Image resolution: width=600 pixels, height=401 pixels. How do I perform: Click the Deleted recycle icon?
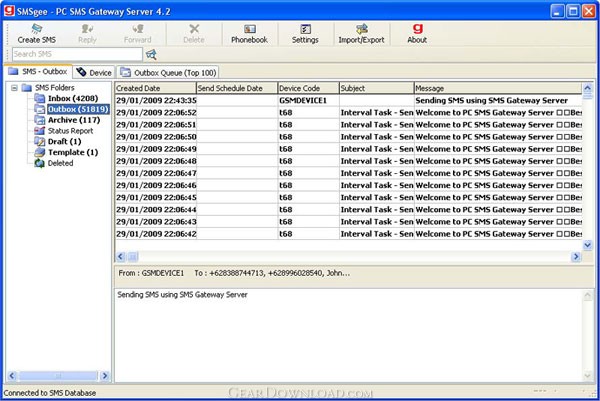pyautogui.click(x=40, y=163)
